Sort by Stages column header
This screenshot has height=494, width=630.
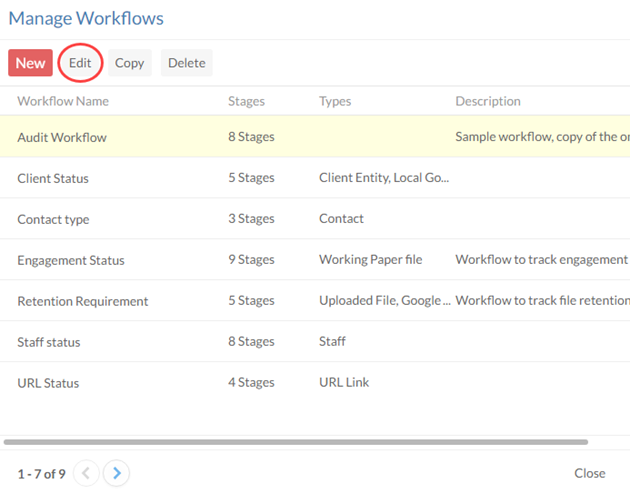point(246,101)
